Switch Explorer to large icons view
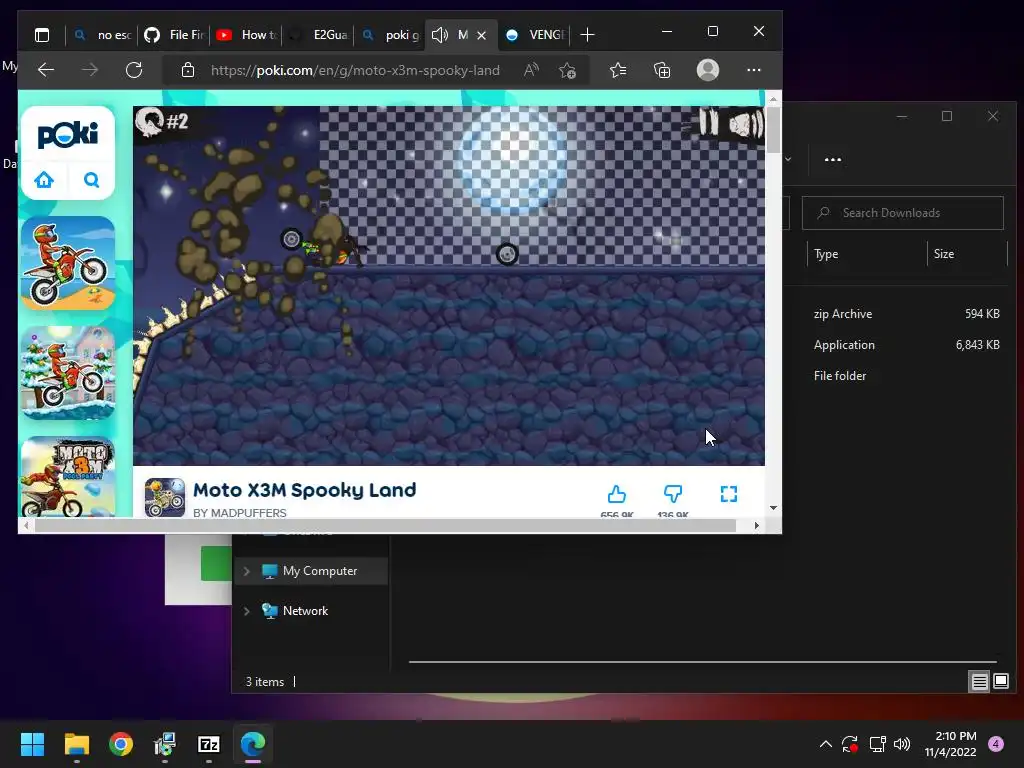Screen dimensions: 1024x768 click(1000, 682)
